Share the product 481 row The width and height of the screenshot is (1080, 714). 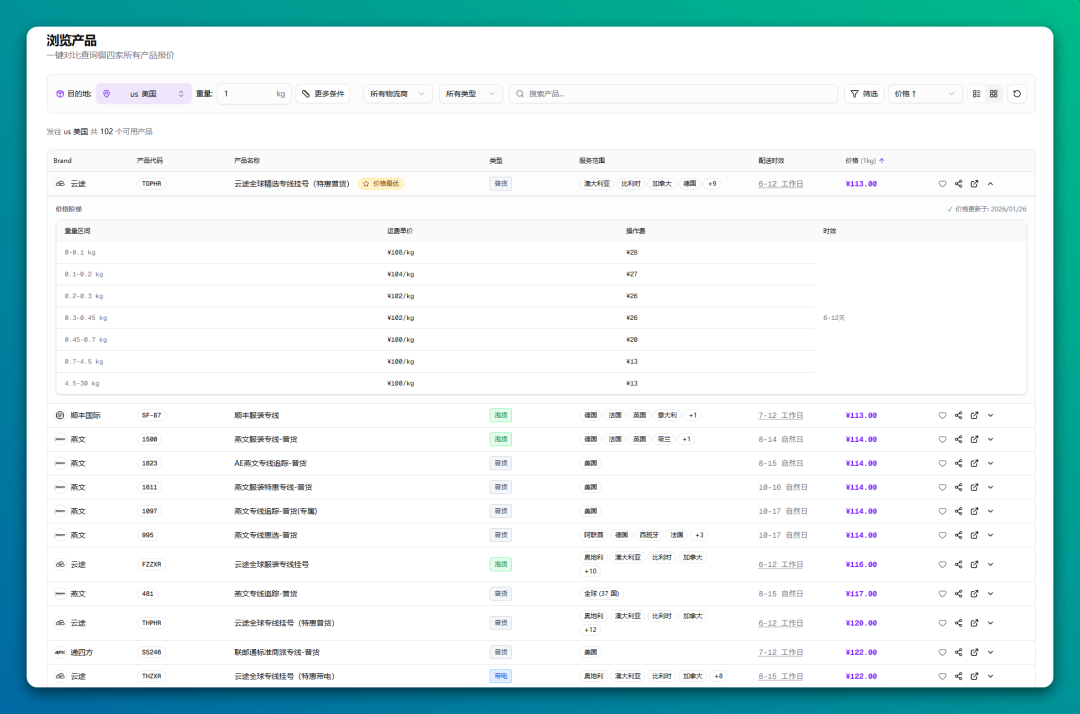(958, 594)
